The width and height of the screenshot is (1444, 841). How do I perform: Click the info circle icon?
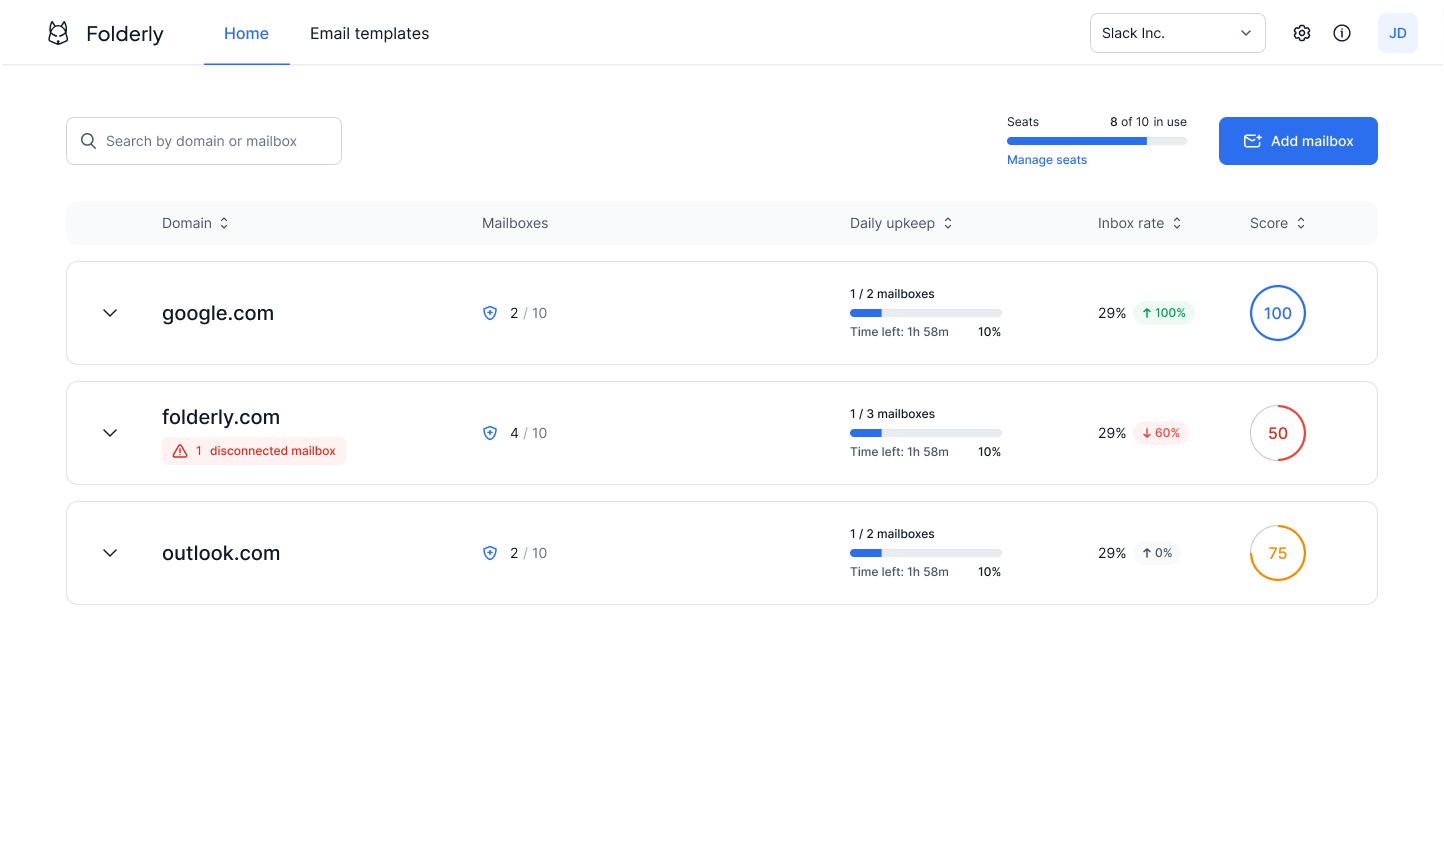(1342, 33)
